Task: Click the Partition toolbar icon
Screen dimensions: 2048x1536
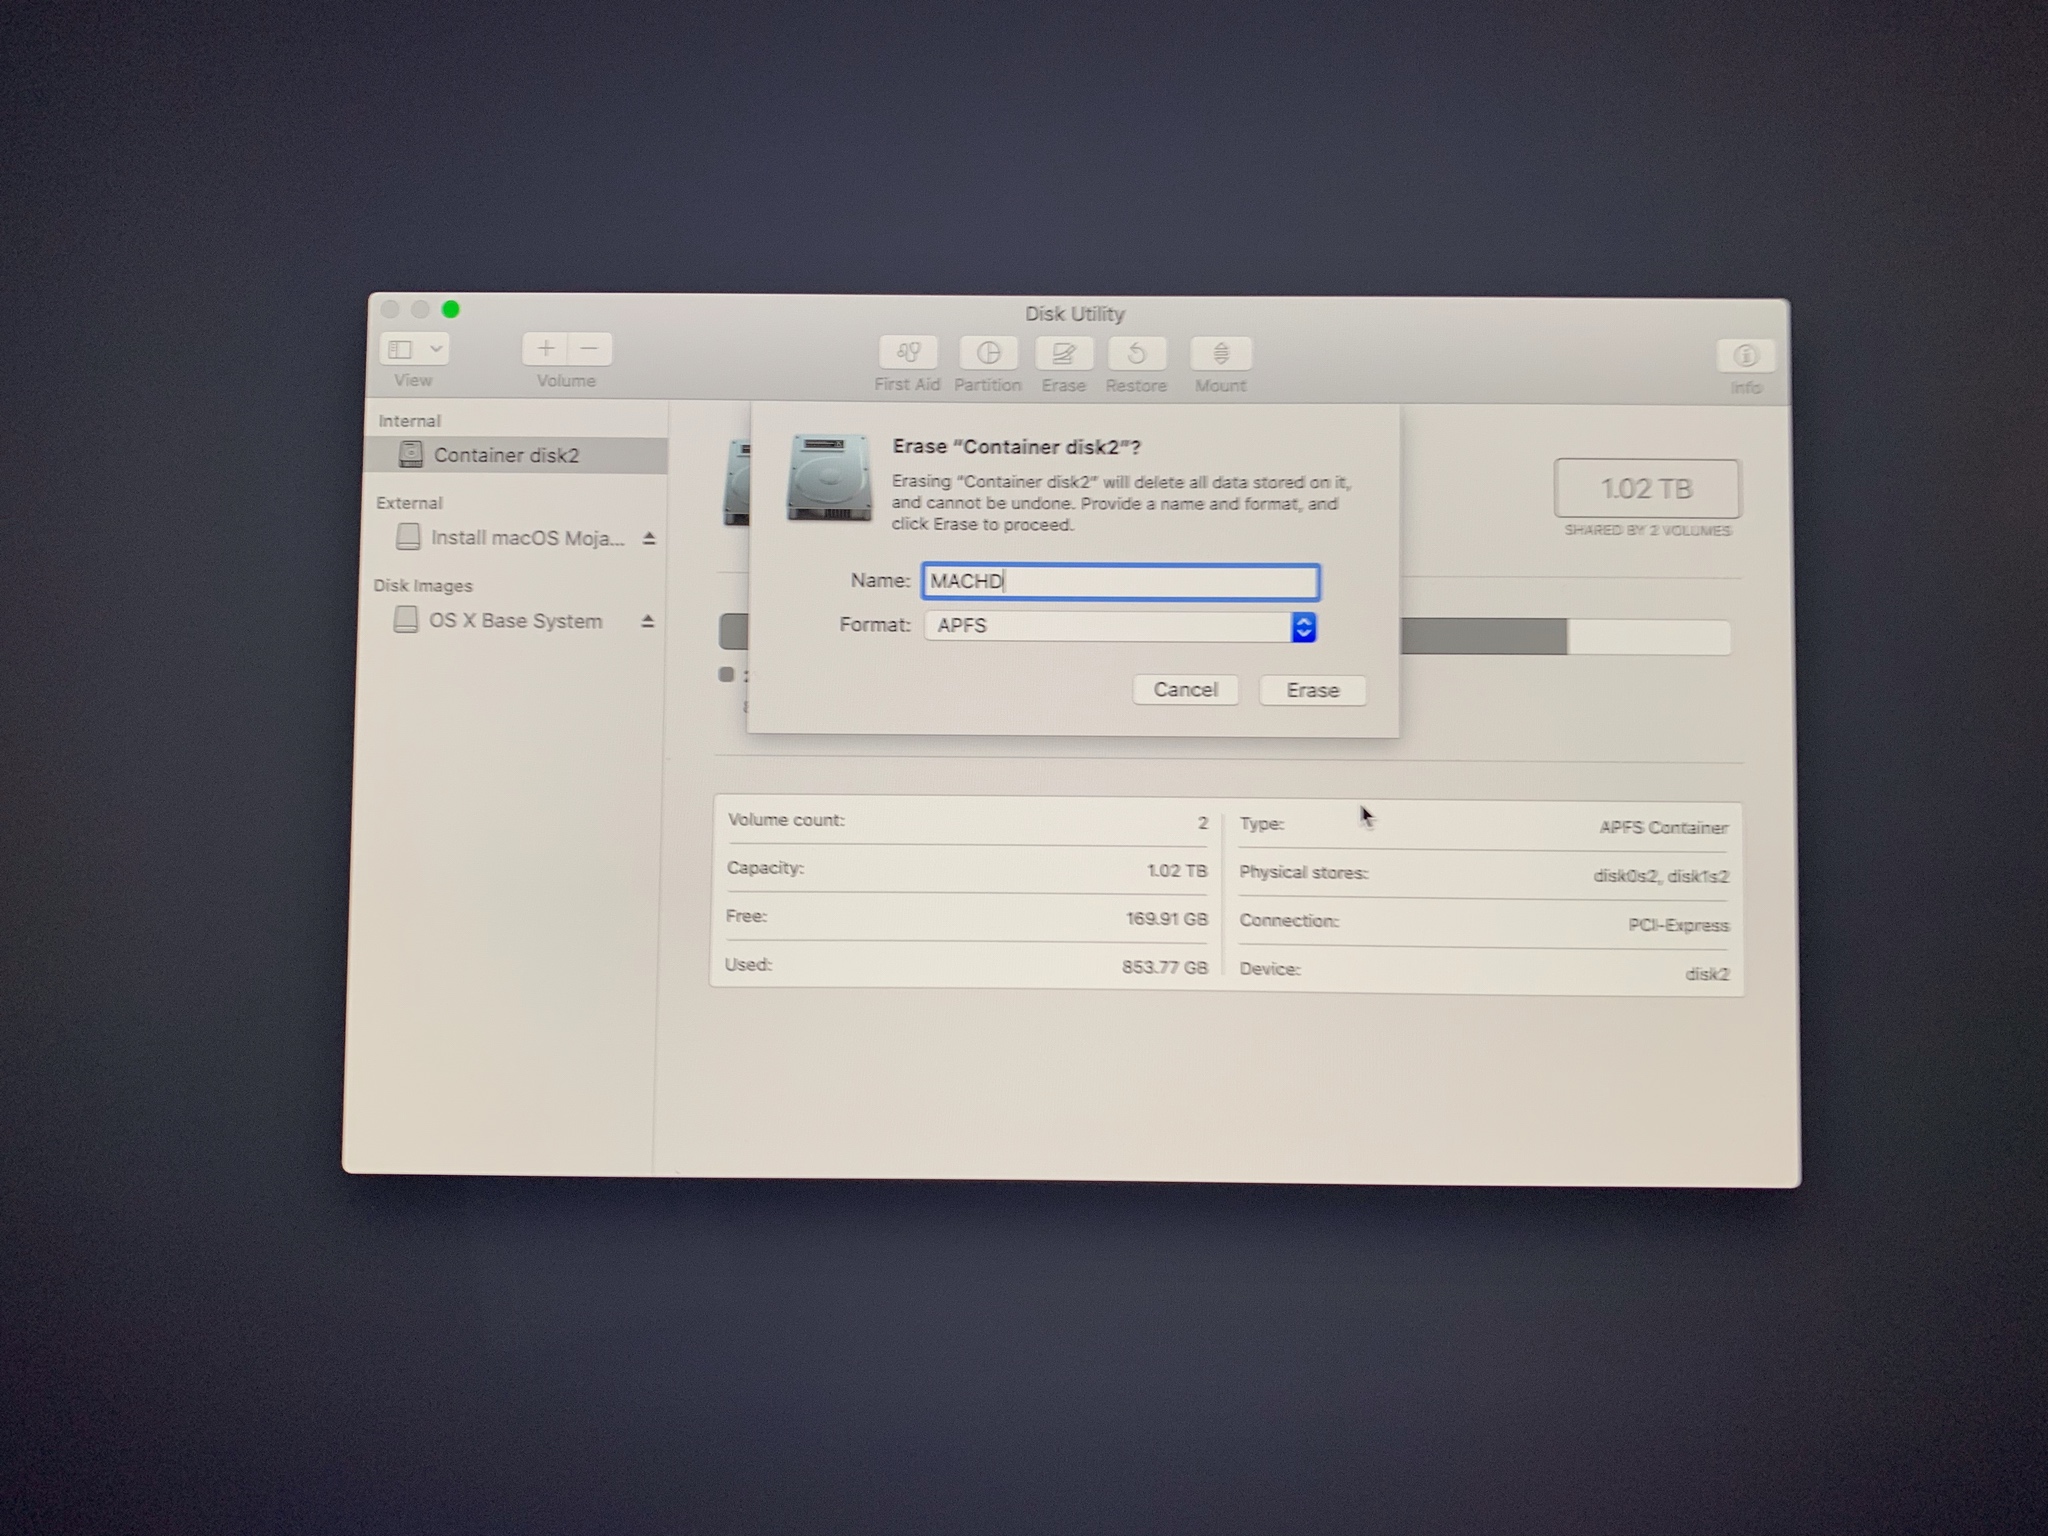Action: [x=988, y=353]
